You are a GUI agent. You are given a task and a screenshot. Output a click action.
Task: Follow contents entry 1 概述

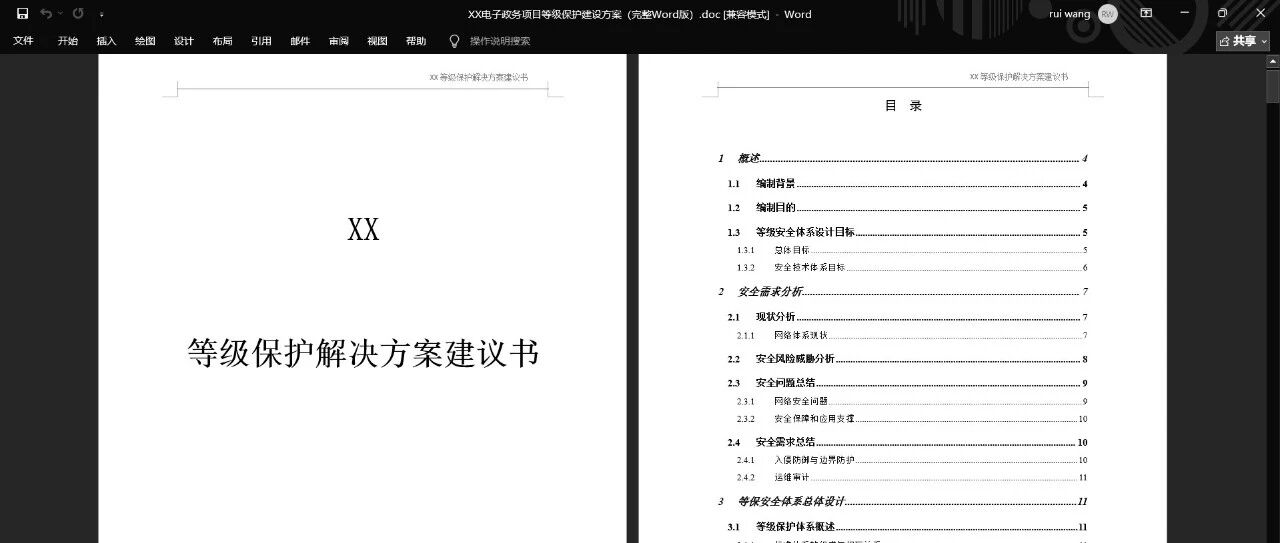click(x=902, y=159)
